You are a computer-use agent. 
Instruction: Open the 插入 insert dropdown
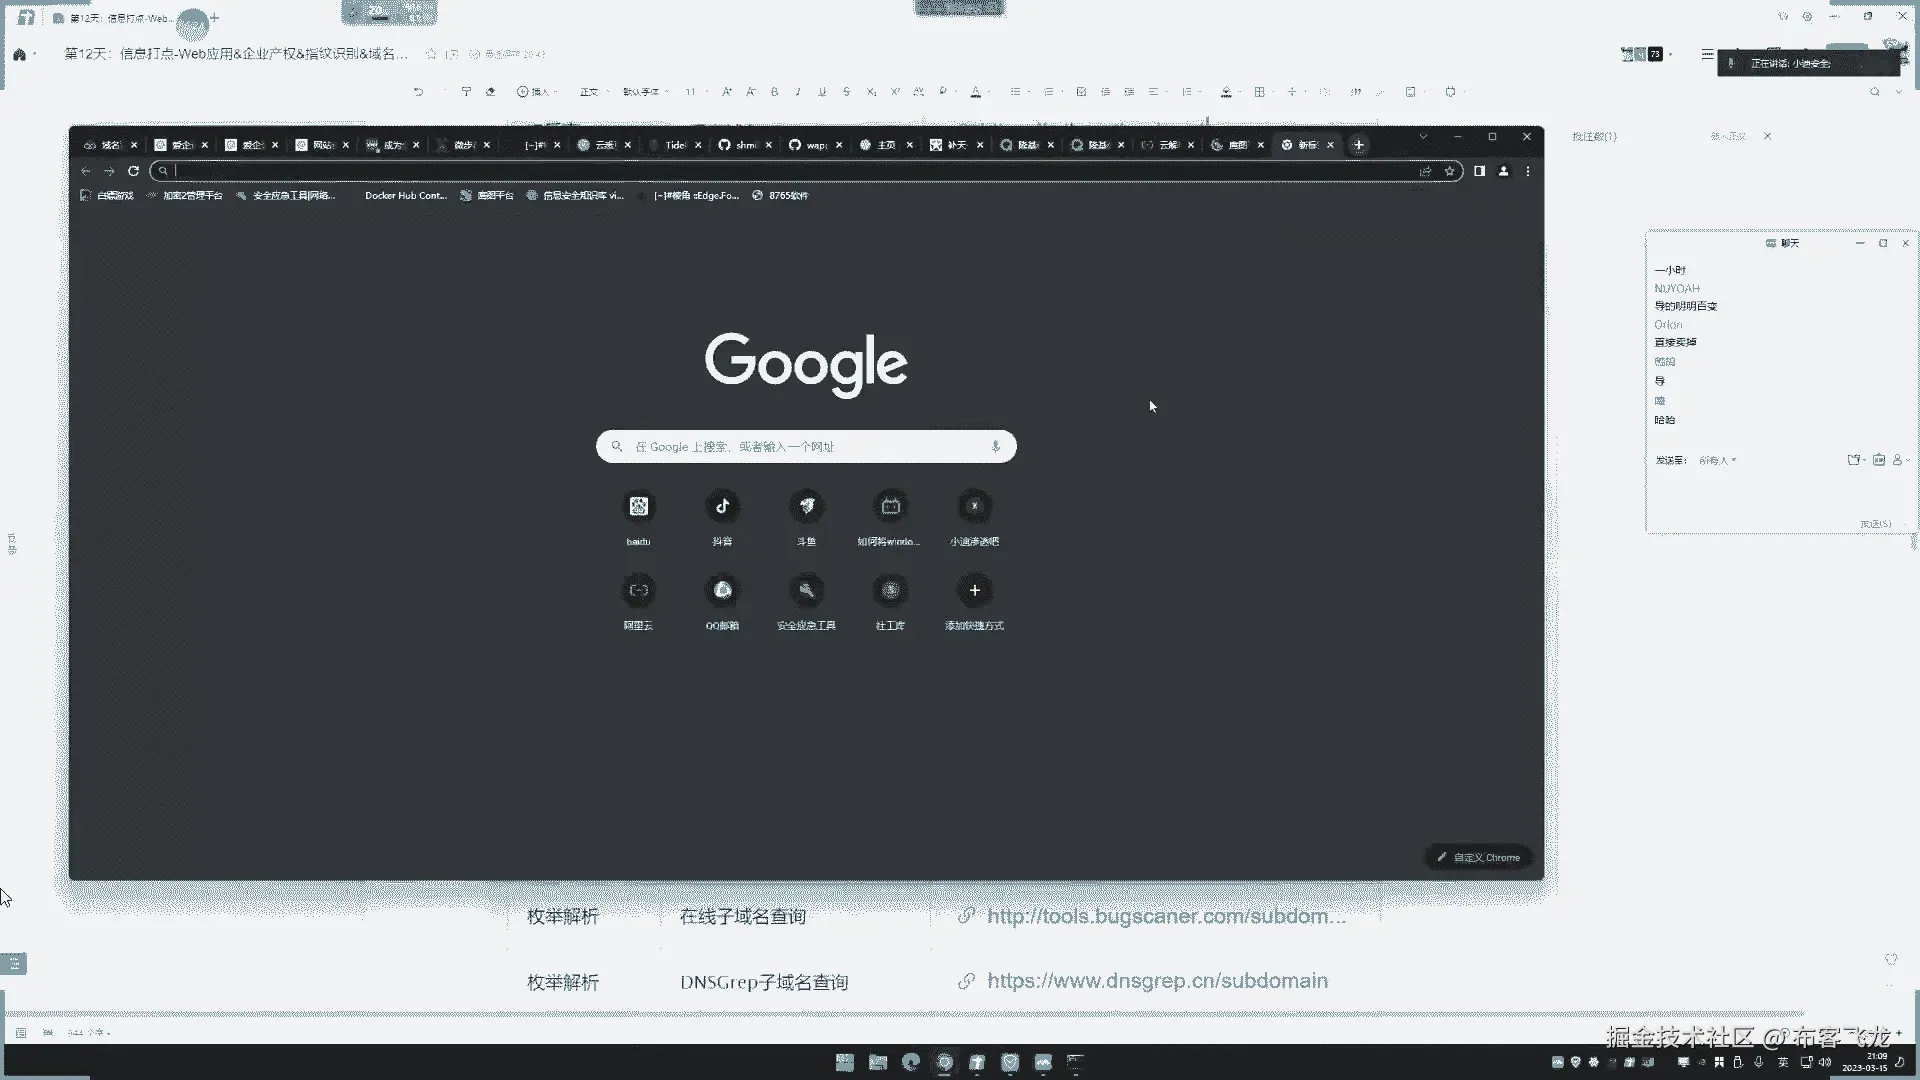coord(536,92)
